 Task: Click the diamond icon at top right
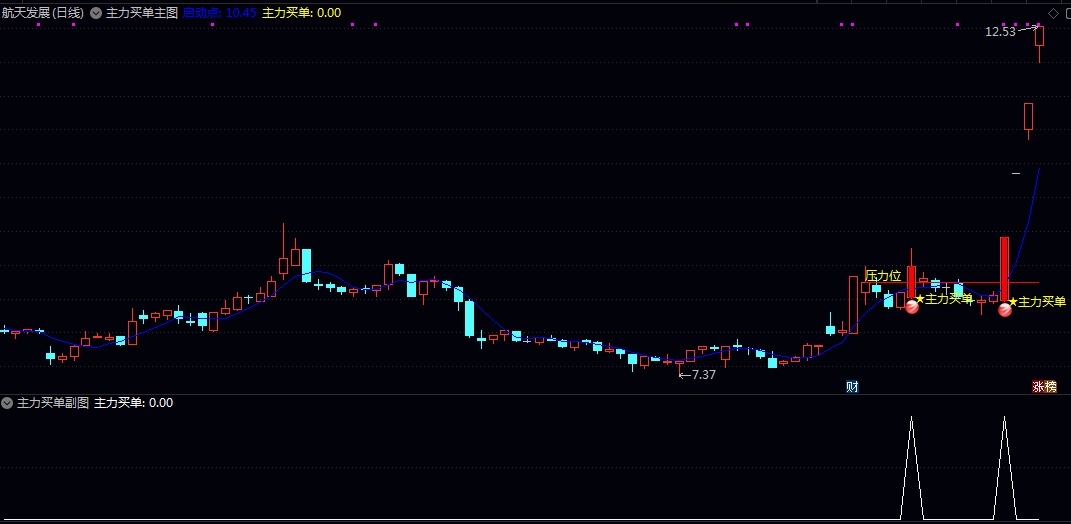click(x=1052, y=13)
